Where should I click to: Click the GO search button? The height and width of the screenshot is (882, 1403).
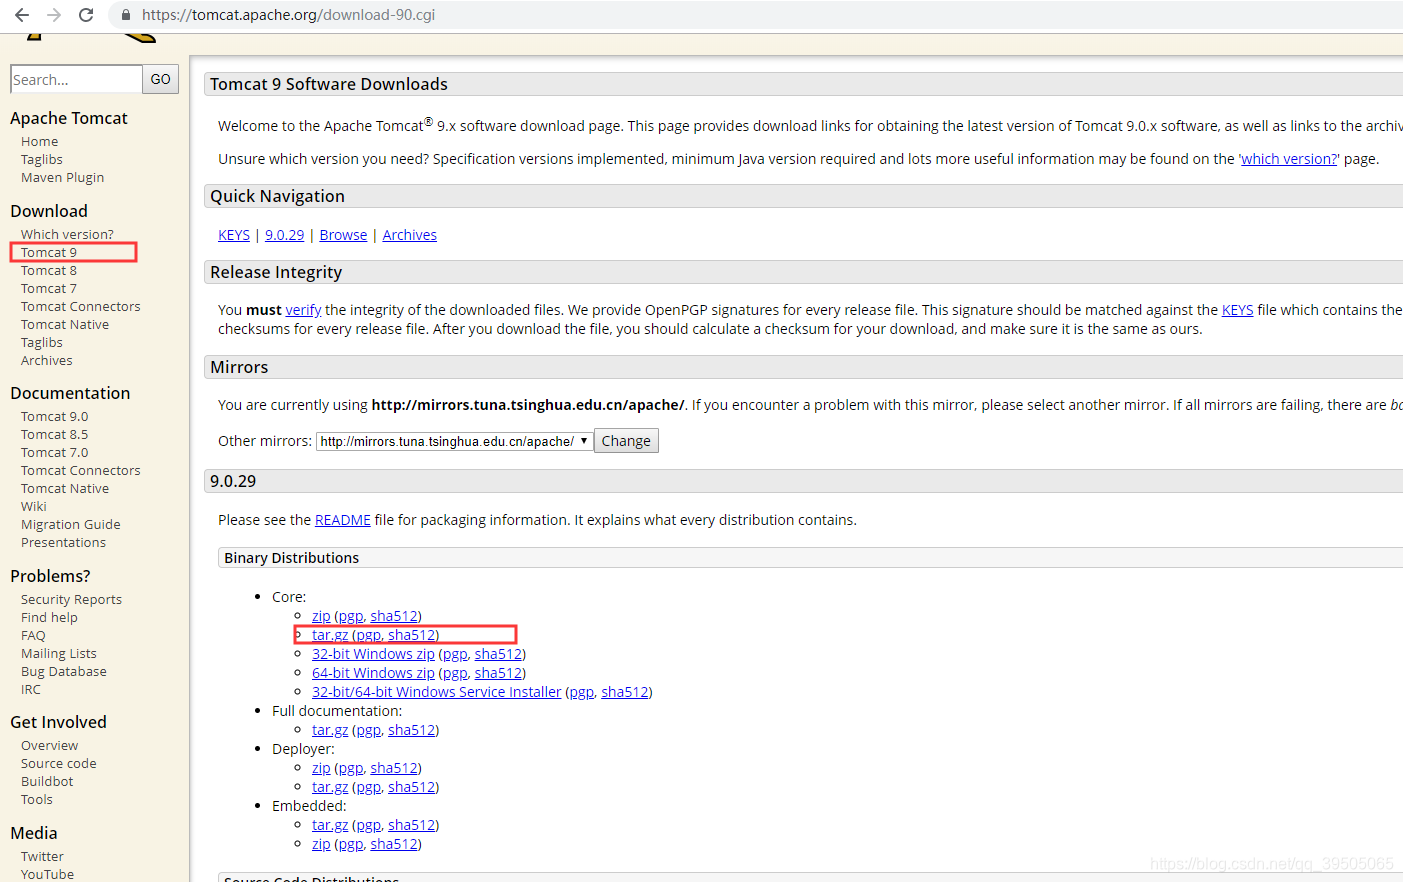coord(161,79)
